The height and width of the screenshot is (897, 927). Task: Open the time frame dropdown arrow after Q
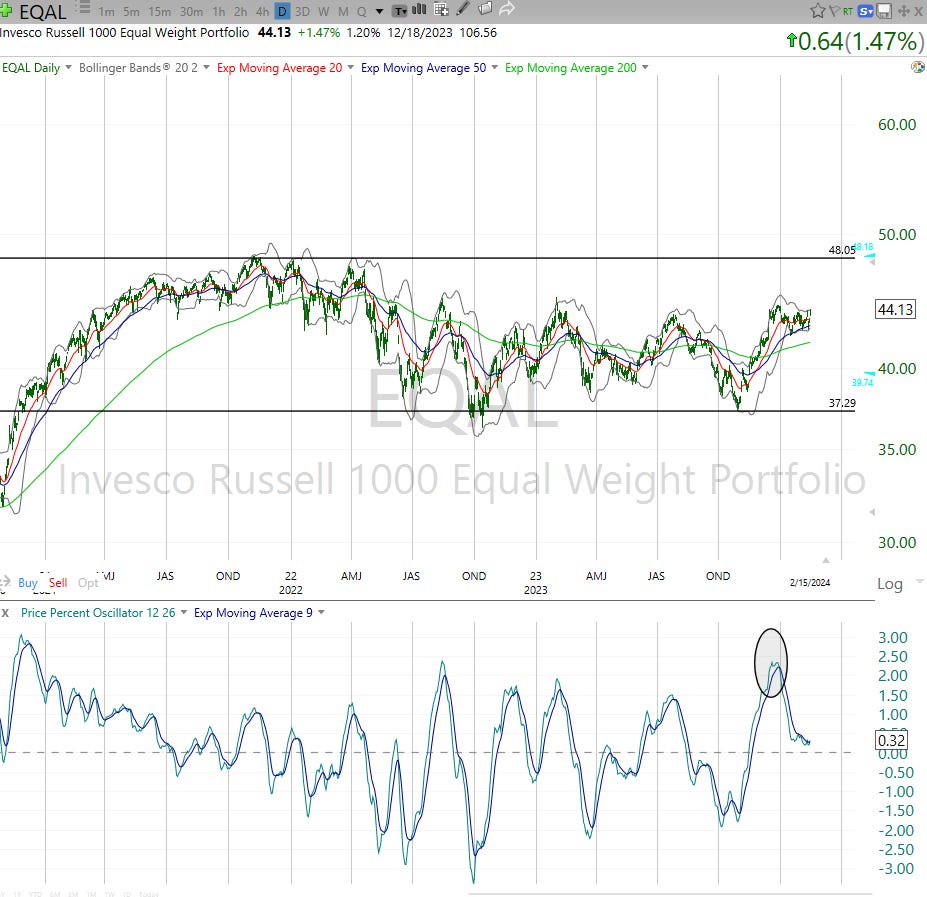(379, 11)
